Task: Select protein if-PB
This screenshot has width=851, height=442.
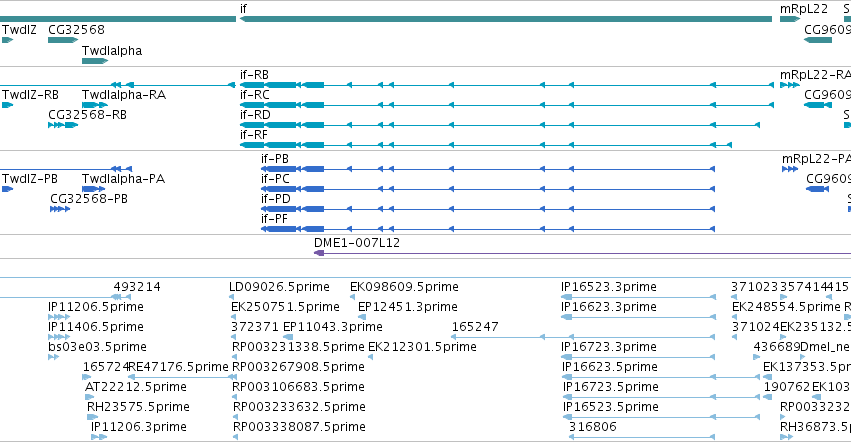Action: click(x=488, y=169)
